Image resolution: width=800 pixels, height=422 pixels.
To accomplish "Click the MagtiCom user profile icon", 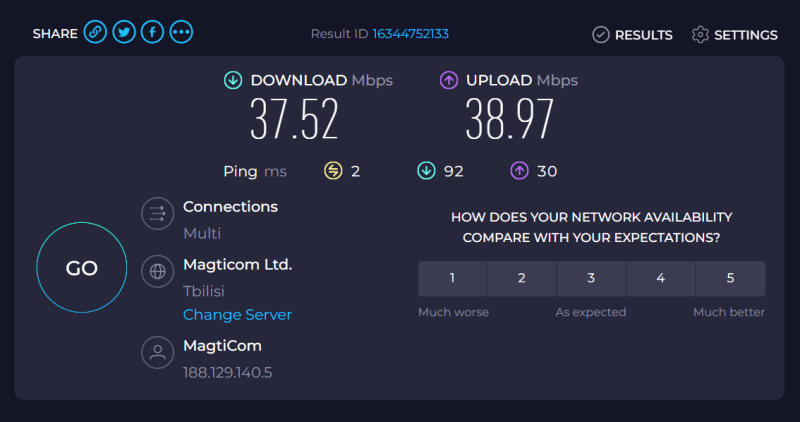I will pyautogui.click(x=157, y=352).
